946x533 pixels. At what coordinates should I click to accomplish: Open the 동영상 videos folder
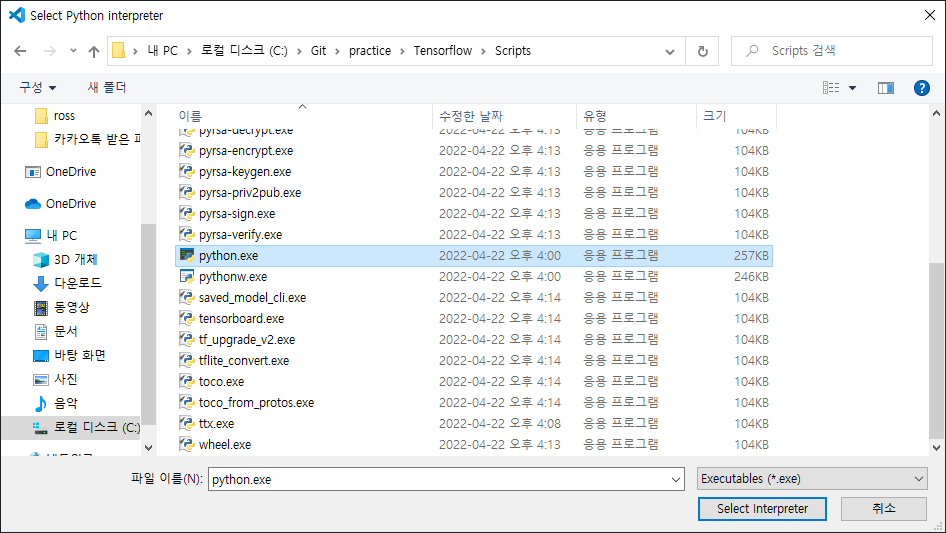61,307
